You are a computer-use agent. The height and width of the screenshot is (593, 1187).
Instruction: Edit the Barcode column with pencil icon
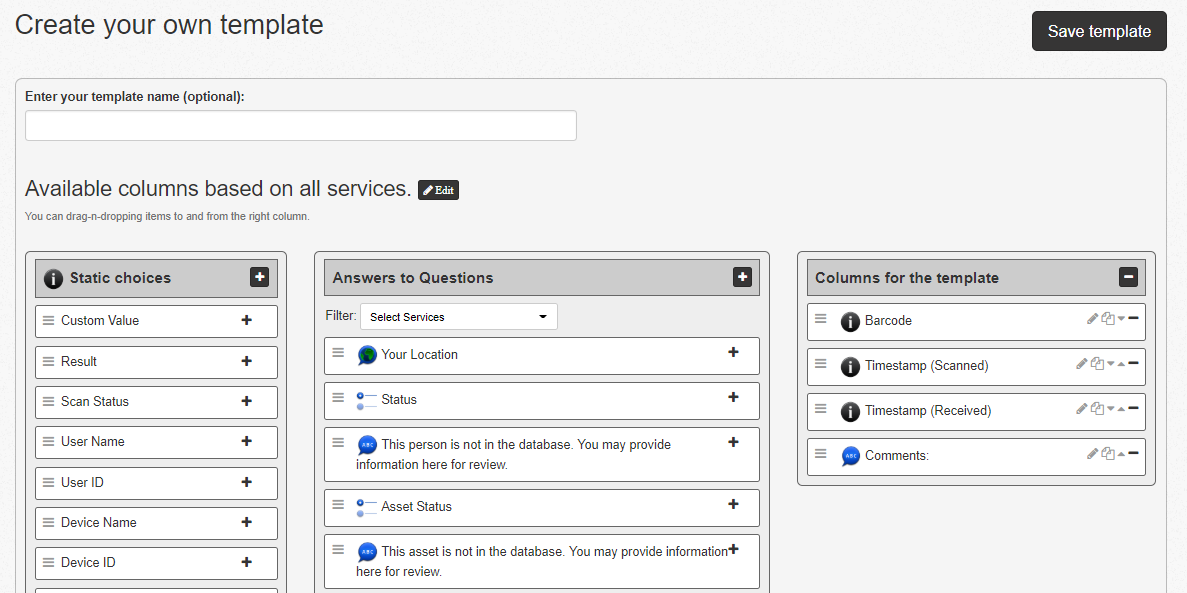coord(1092,319)
